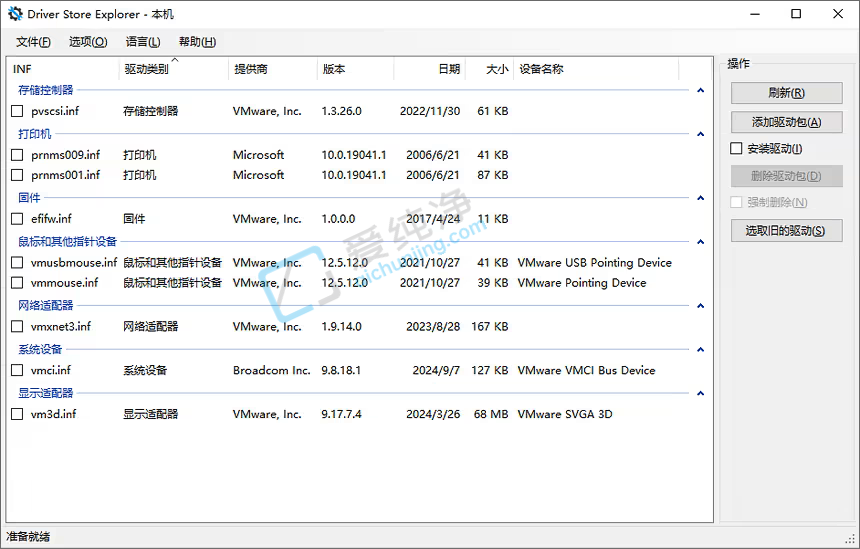
Task: Click the 准备就绪 status bar text
Action: (x=28, y=536)
